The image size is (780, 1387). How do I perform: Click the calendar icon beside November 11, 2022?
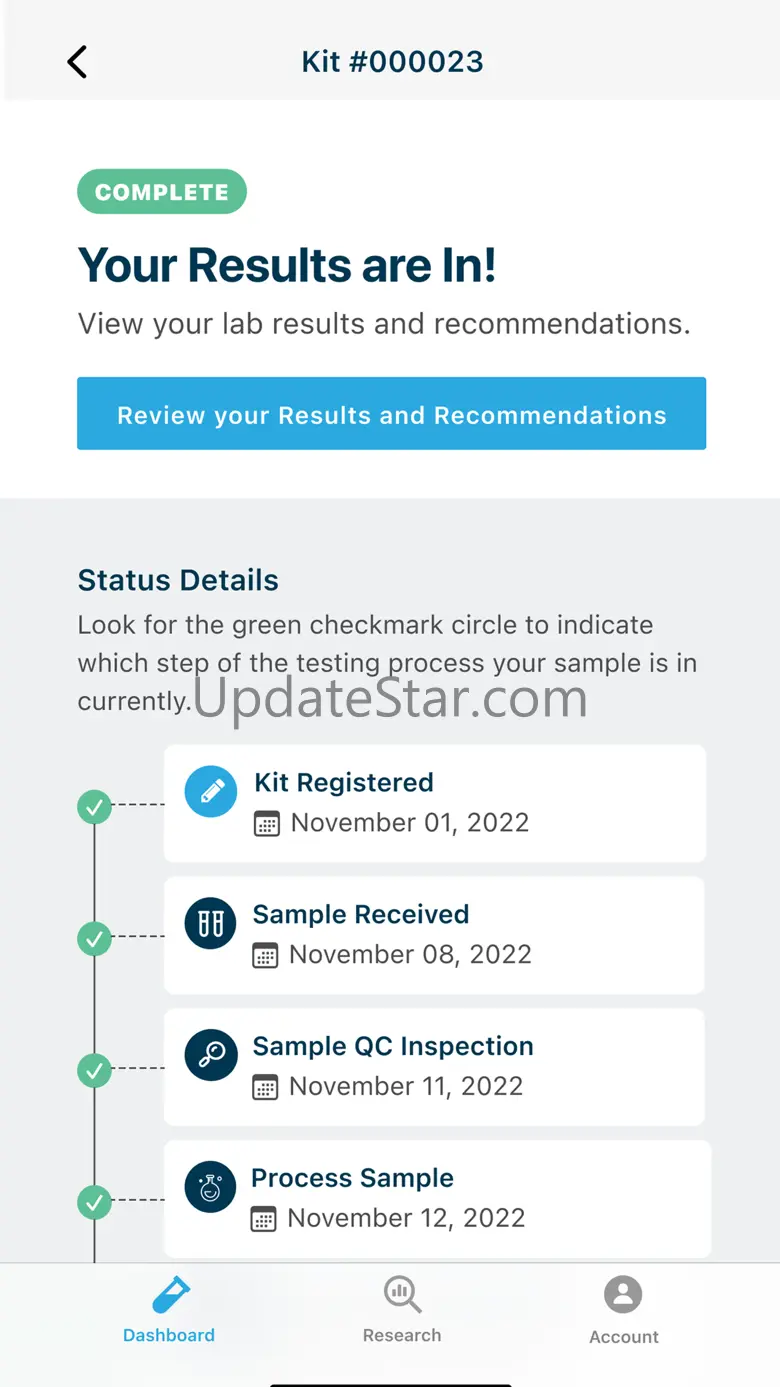265,1088
